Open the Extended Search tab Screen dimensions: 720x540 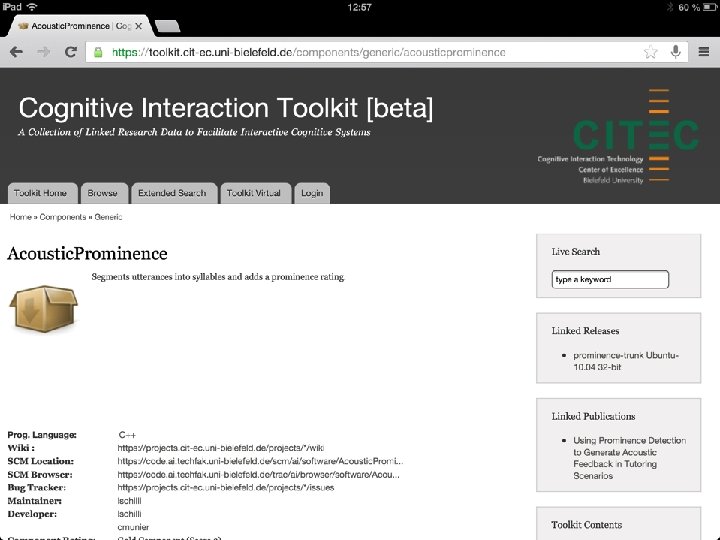[x=172, y=193]
